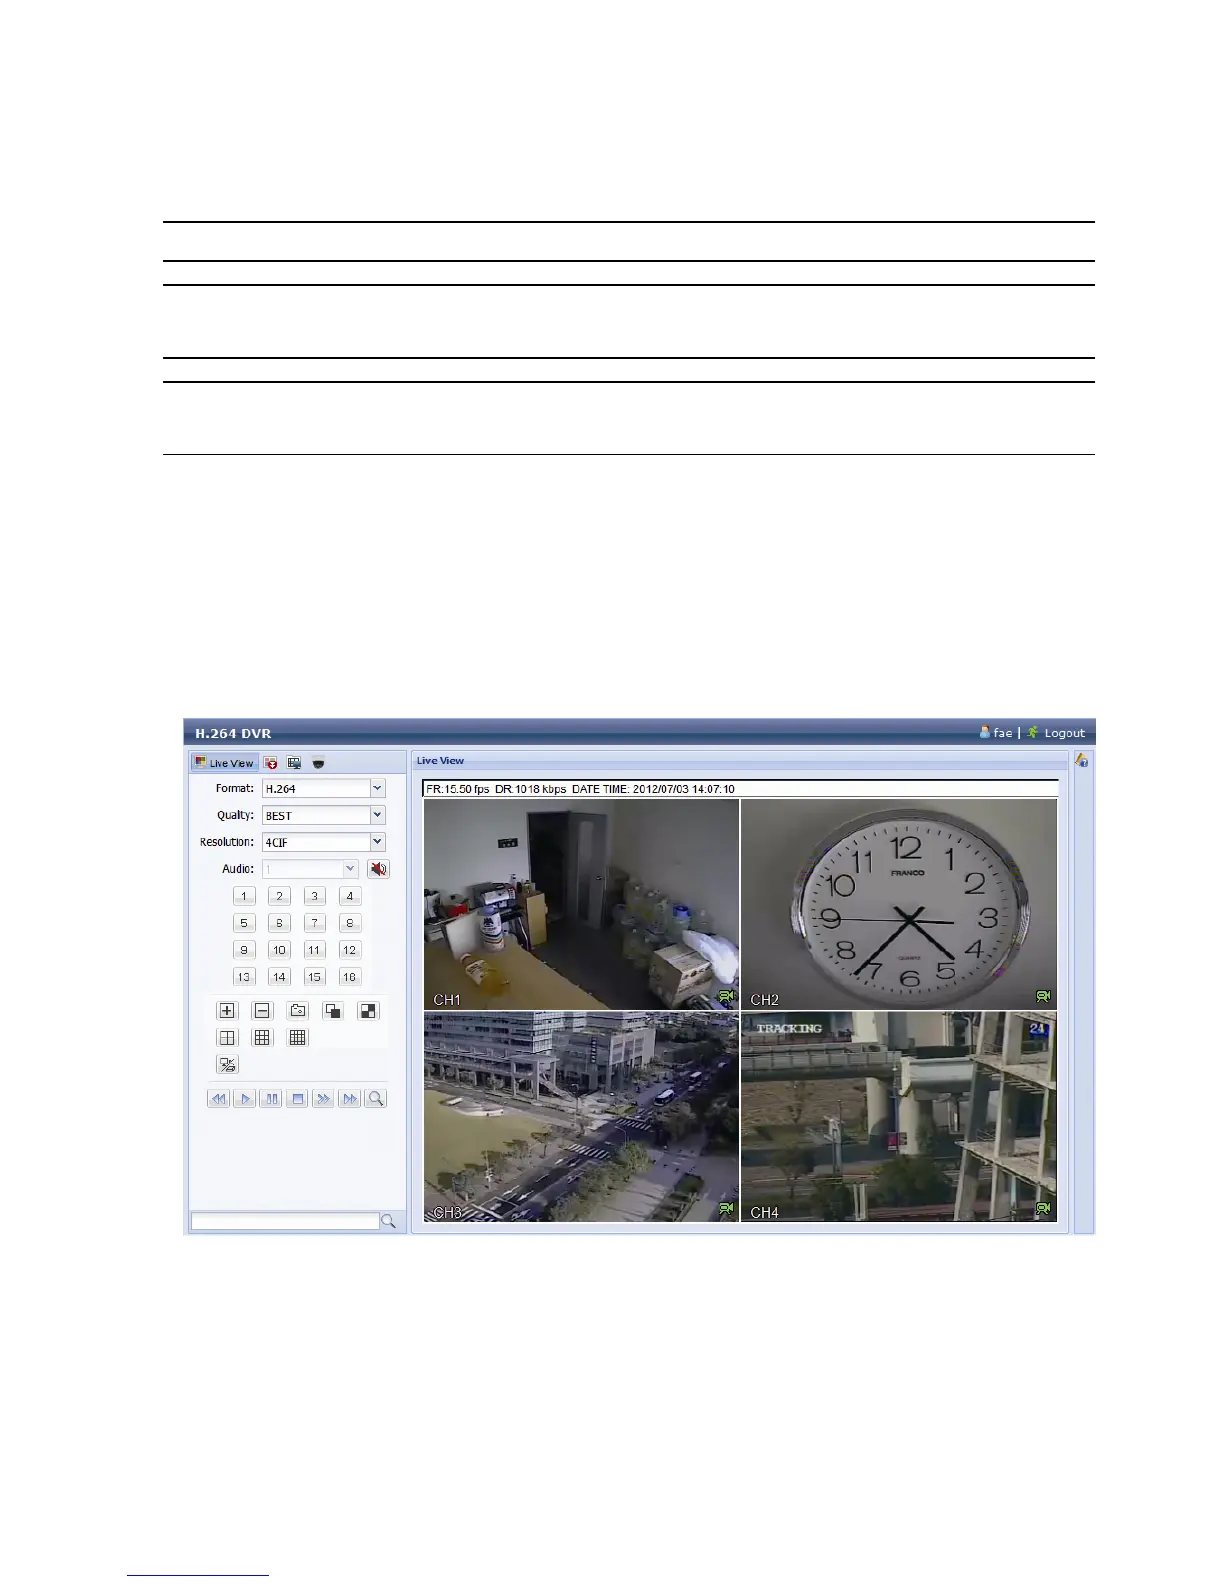Select channel button 9
This screenshot has width=1224, height=1584.
[x=244, y=950]
